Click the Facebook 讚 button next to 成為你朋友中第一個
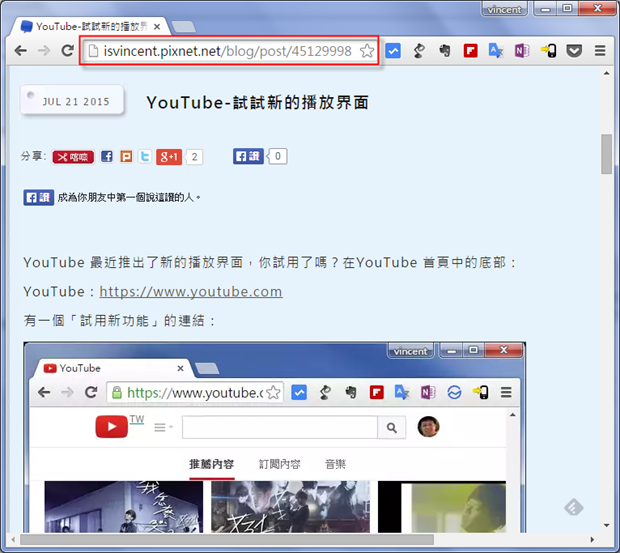 click(x=38, y=197)
